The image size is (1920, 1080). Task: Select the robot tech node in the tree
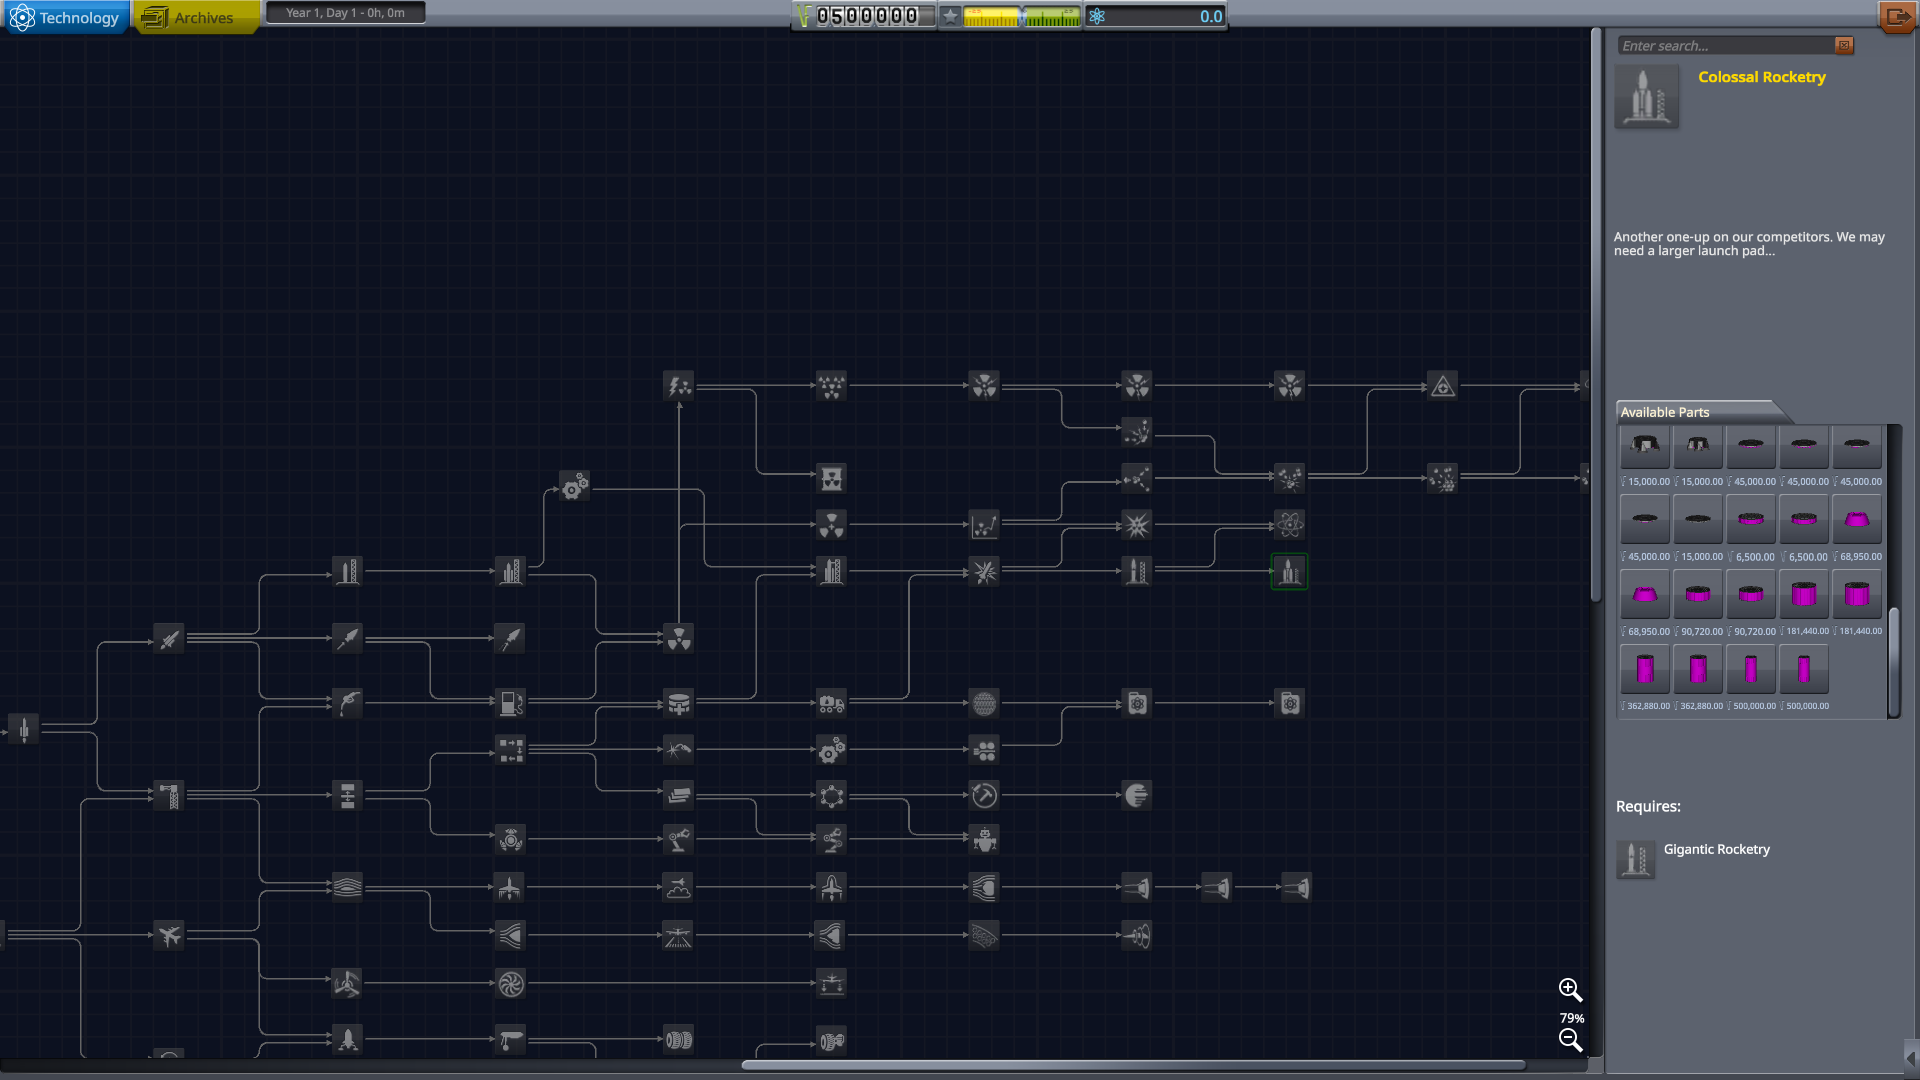pyautogui.click(x=985, y=840)
